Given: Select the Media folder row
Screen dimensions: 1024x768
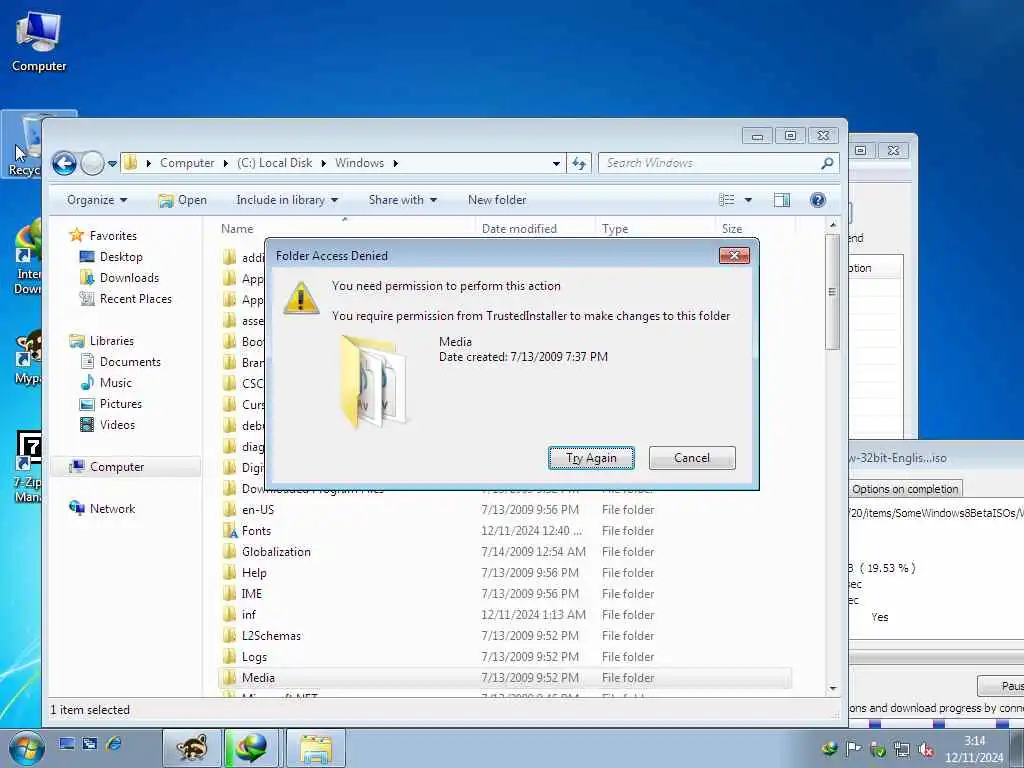Looking at the screenshot, I should click(x=505, y=678).
